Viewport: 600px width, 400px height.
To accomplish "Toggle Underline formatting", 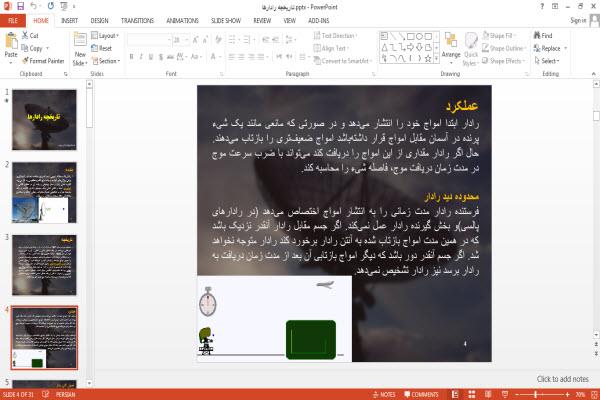I will coord(151,57).
